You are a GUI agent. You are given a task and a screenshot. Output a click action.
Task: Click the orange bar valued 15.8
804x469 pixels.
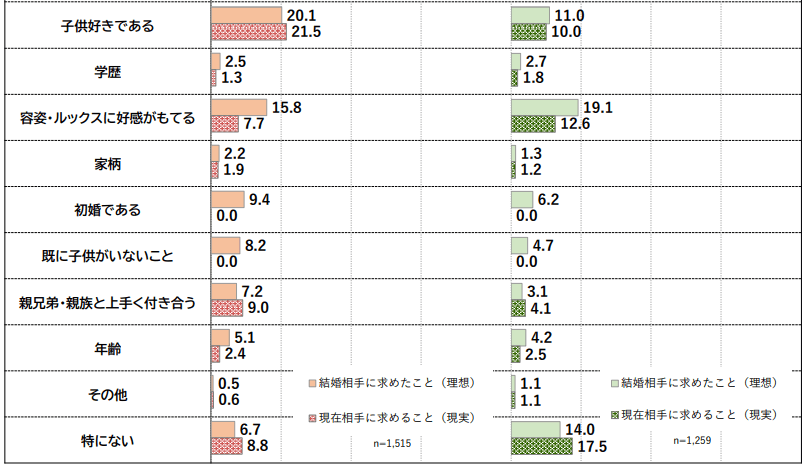[x=239, y=107]
